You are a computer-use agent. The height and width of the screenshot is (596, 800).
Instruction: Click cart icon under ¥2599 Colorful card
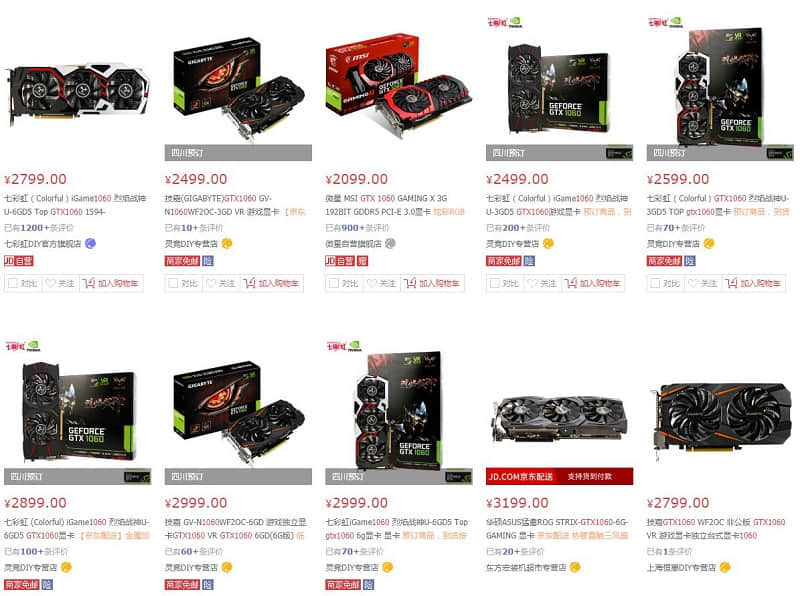pos(732,283)
